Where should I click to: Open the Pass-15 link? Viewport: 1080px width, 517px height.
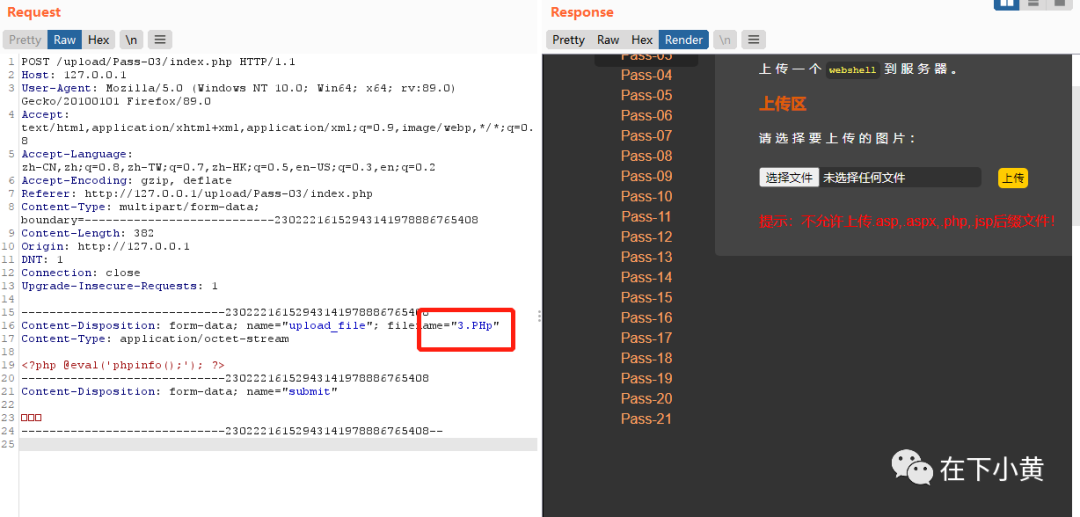[646, 297]
